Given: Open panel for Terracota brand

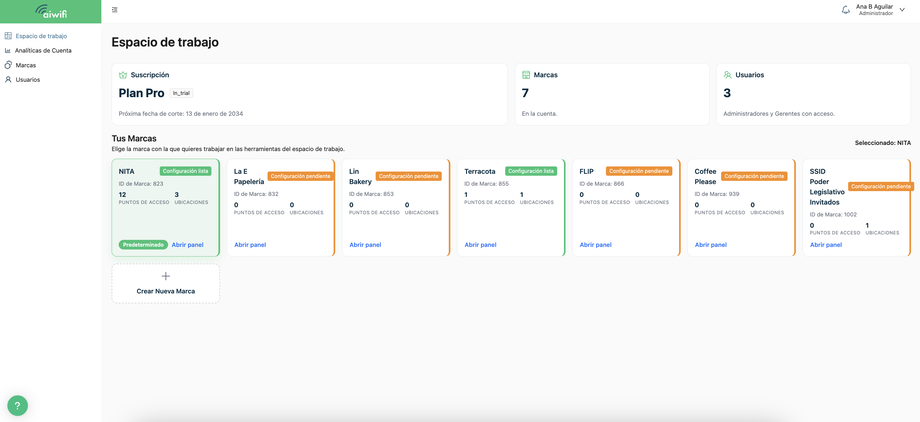Looking at the screenshot, I should 480,245.
